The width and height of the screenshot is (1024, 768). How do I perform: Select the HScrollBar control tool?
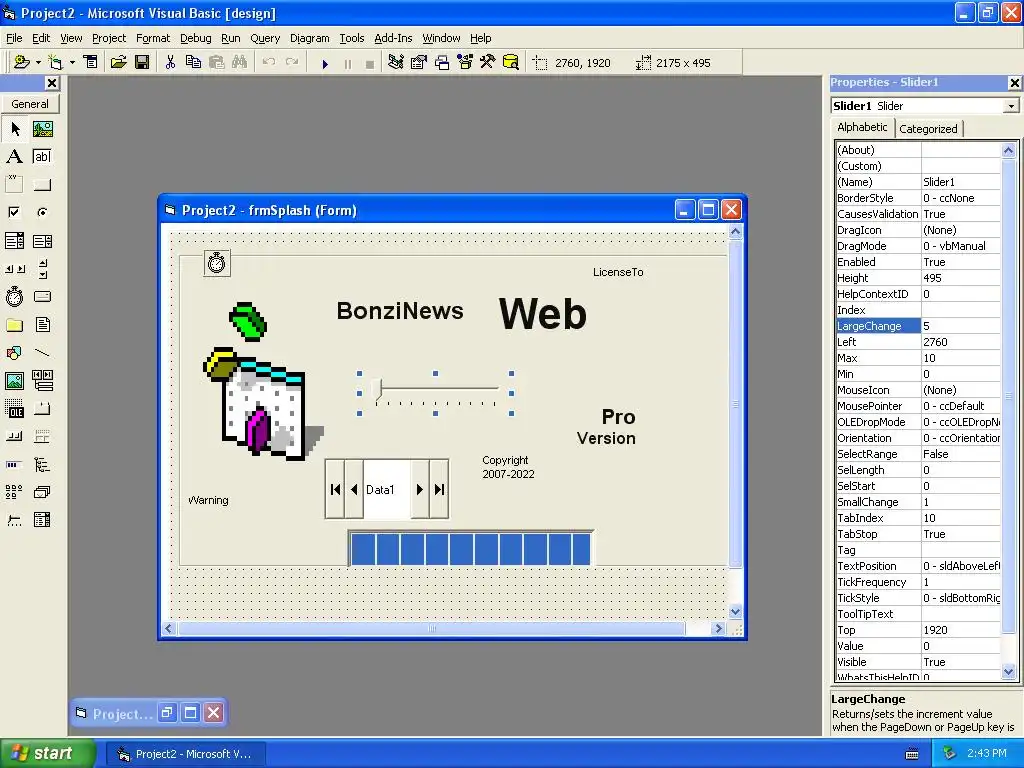pos(15,268)
